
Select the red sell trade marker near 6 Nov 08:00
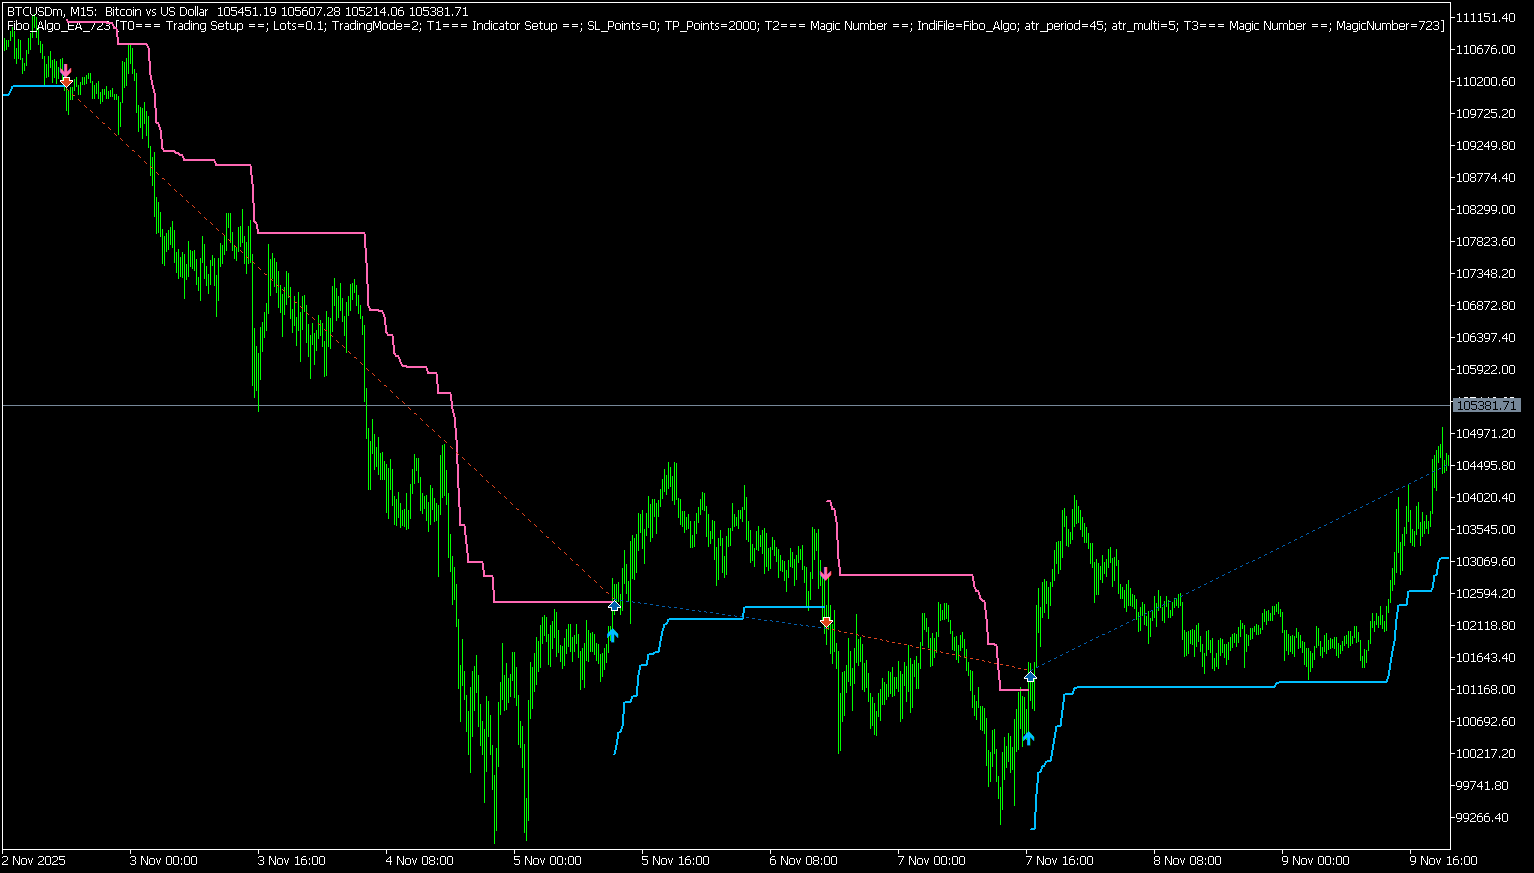tap(826, 622)
